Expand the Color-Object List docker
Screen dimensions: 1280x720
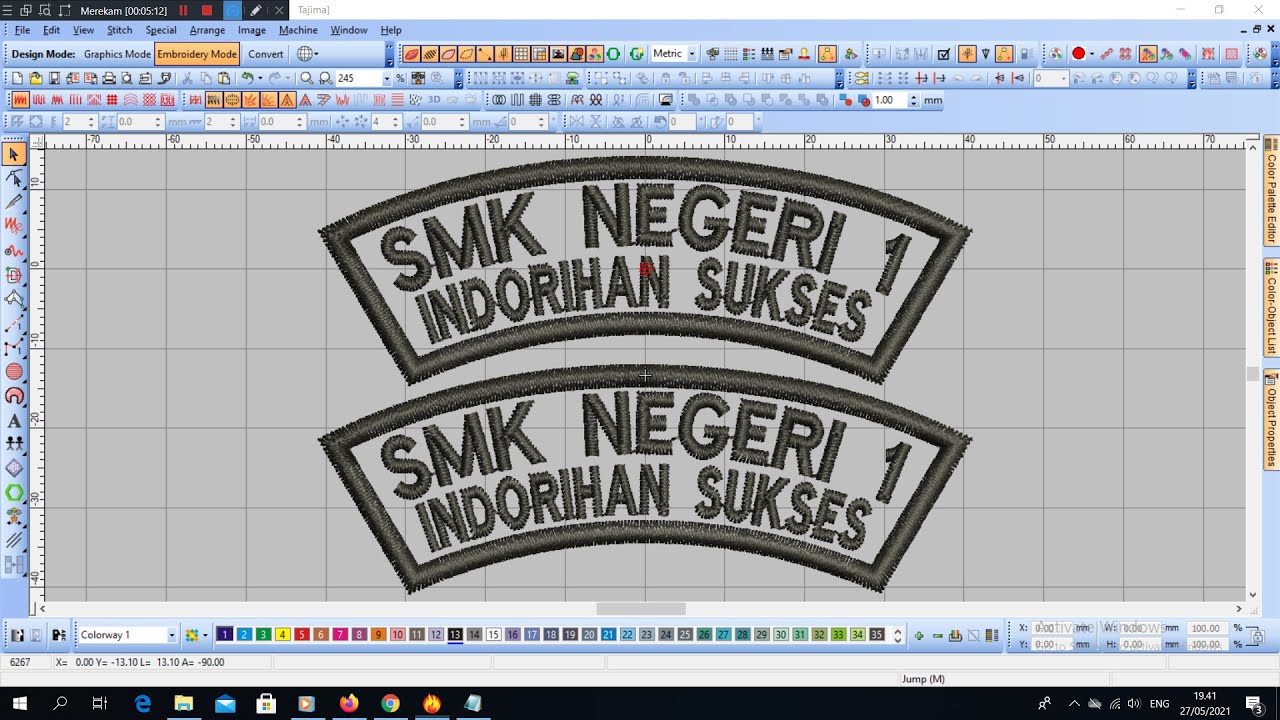[1271, 310]
